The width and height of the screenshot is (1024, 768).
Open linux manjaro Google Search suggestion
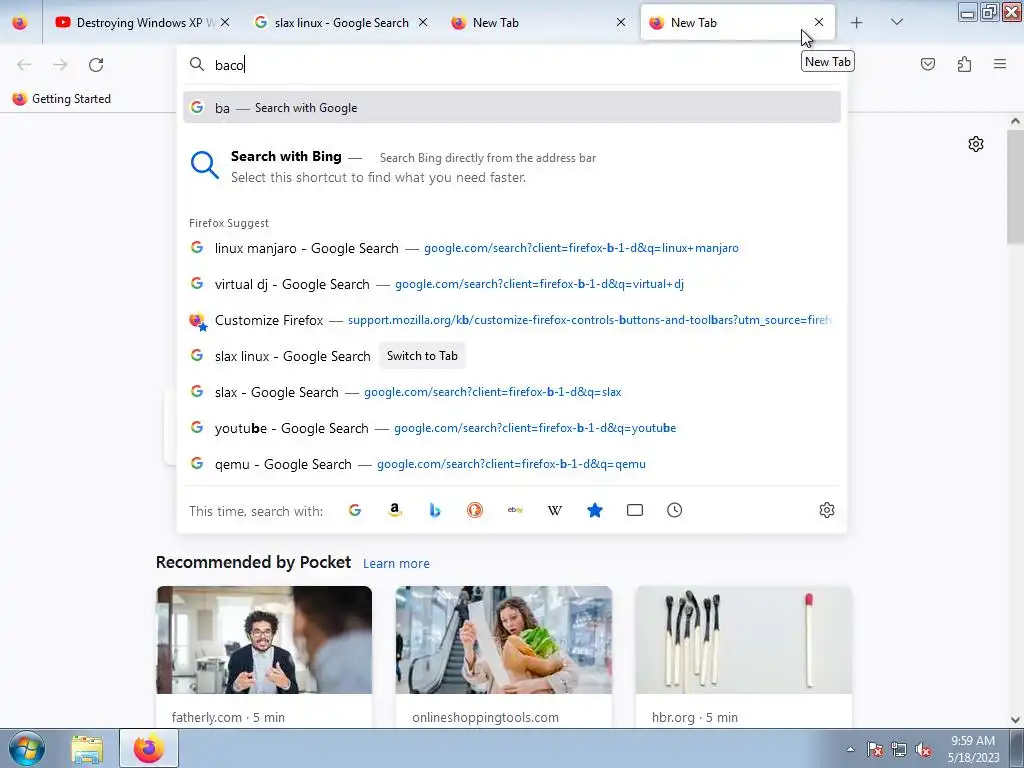coord(512,248)
